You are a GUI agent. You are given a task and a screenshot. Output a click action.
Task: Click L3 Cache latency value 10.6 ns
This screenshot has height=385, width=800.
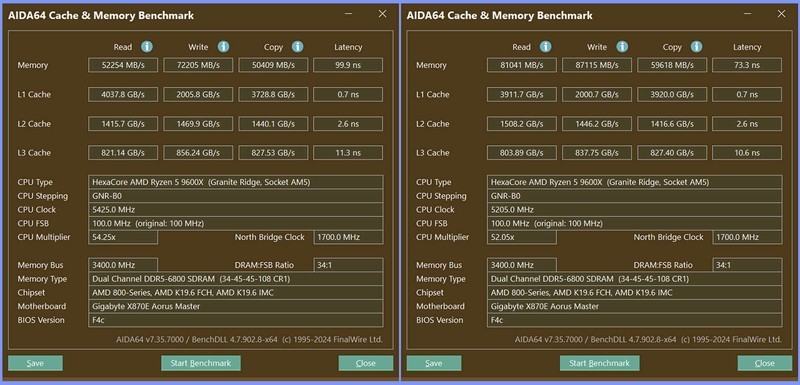[747, 153]
